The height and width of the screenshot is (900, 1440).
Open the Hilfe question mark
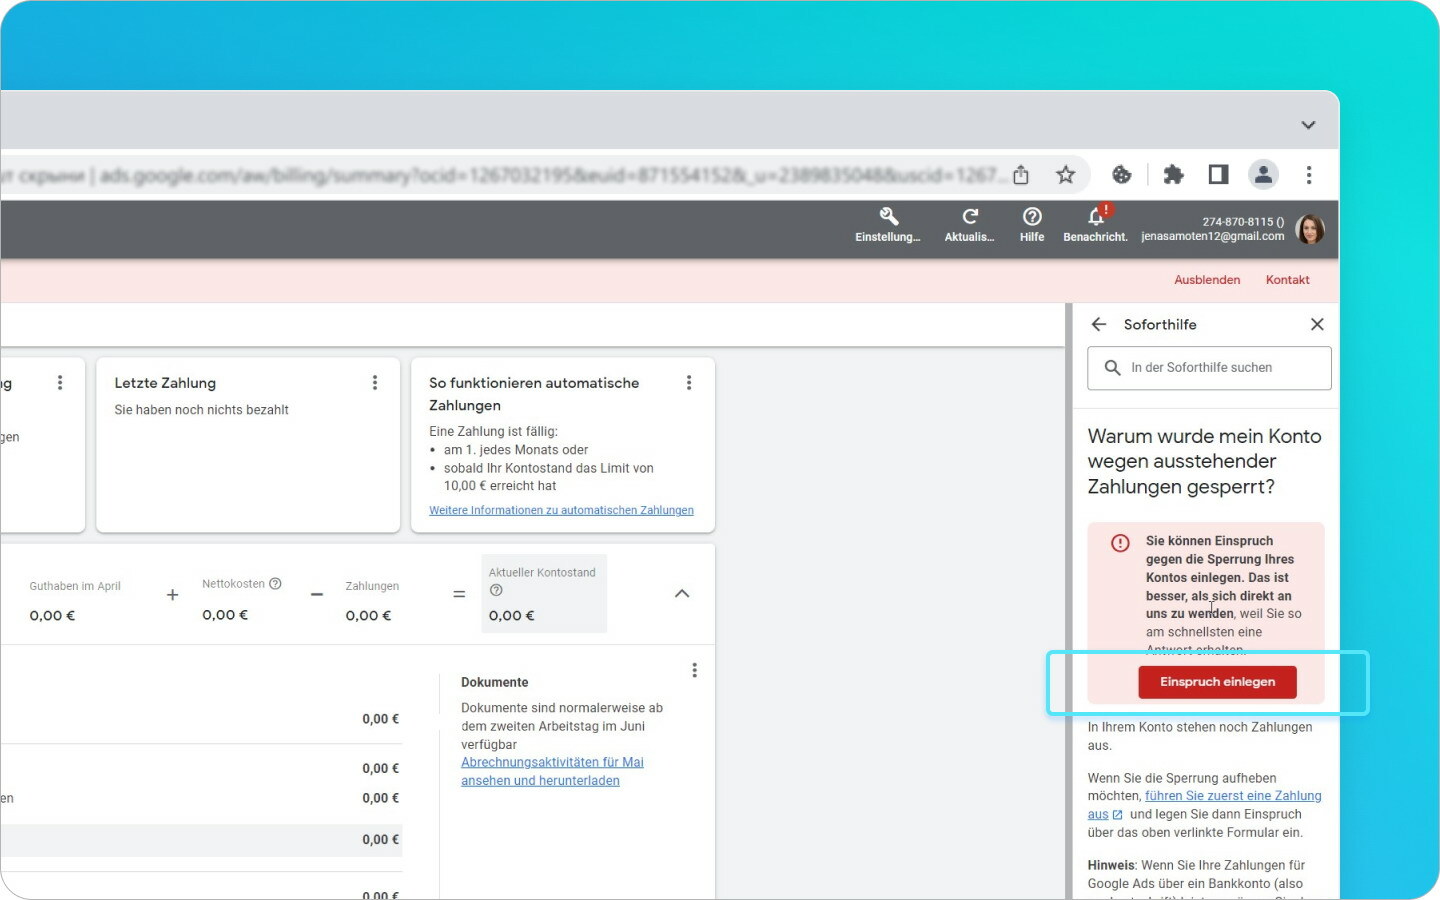pos(1032,225)
